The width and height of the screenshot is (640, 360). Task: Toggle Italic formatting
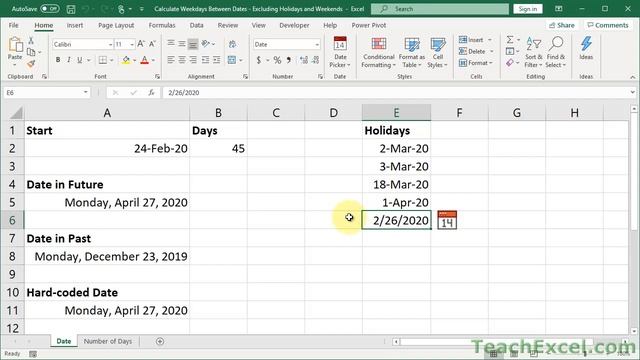pos(69,60)
